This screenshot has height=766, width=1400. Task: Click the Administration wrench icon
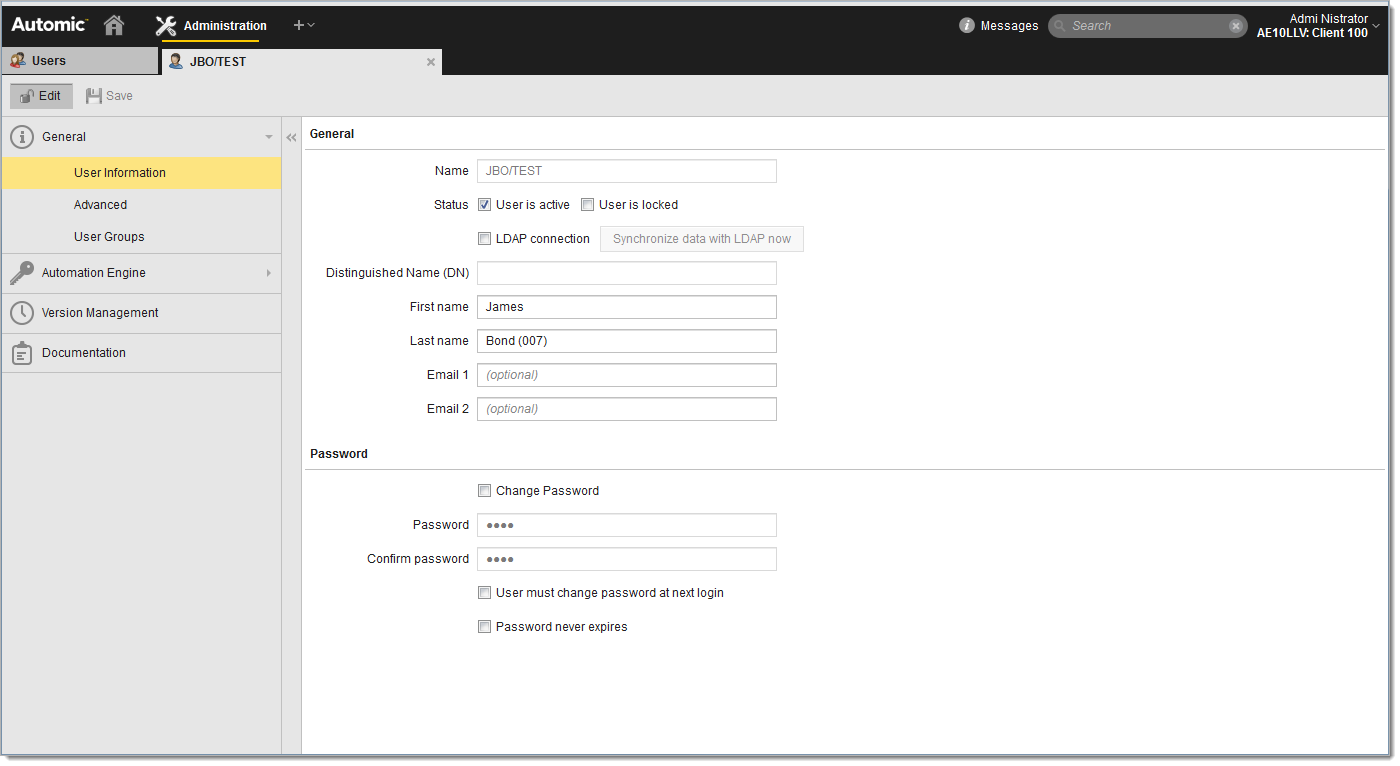point(165,25)
